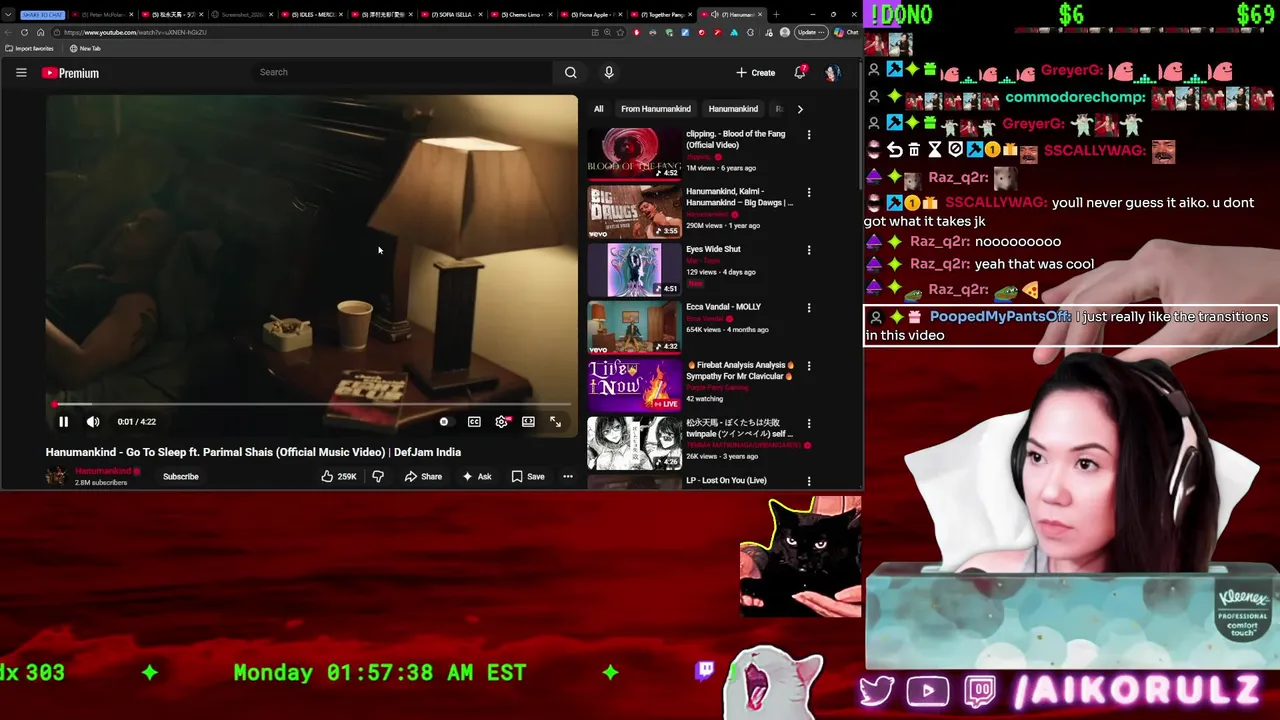Open the Hanumankind channel name link
This screenshot has height=720, width=1280.
[x=103, y=471]
